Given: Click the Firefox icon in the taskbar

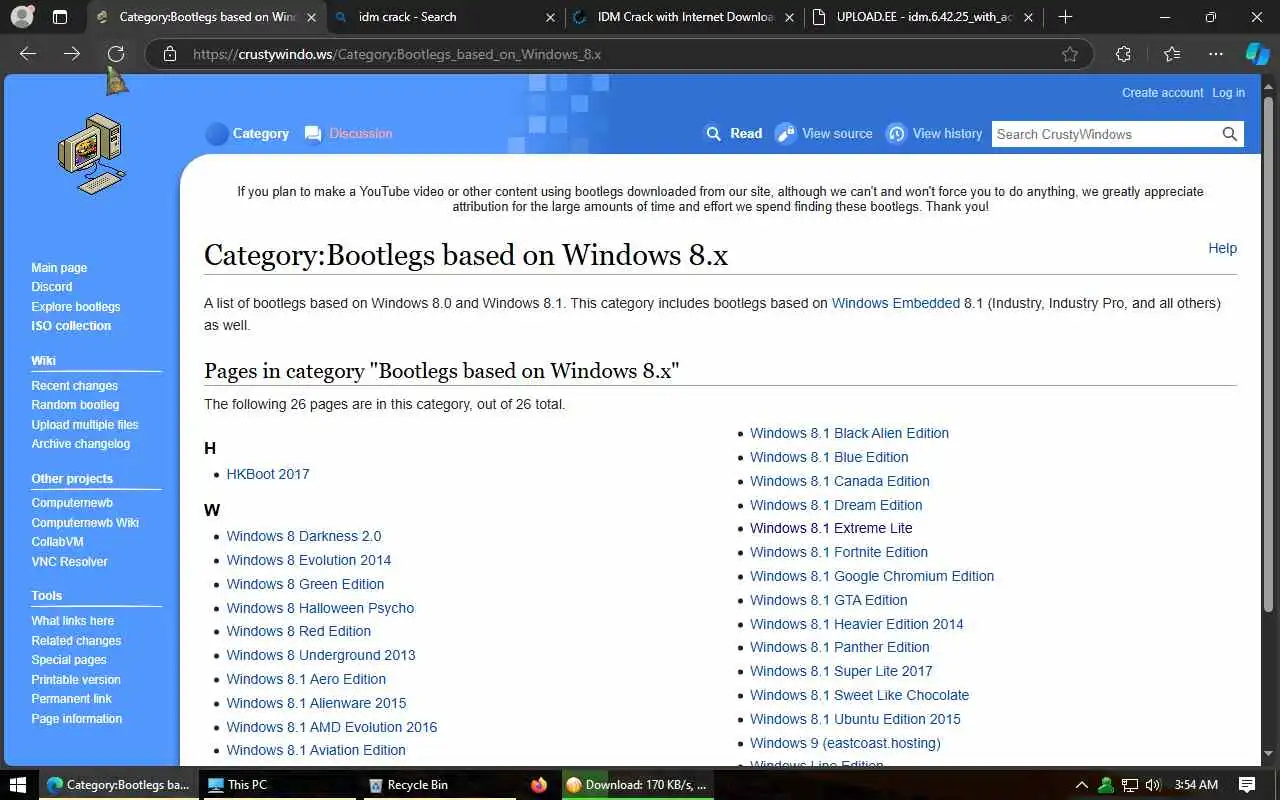Looking at the screenshot, I should 539,785.
